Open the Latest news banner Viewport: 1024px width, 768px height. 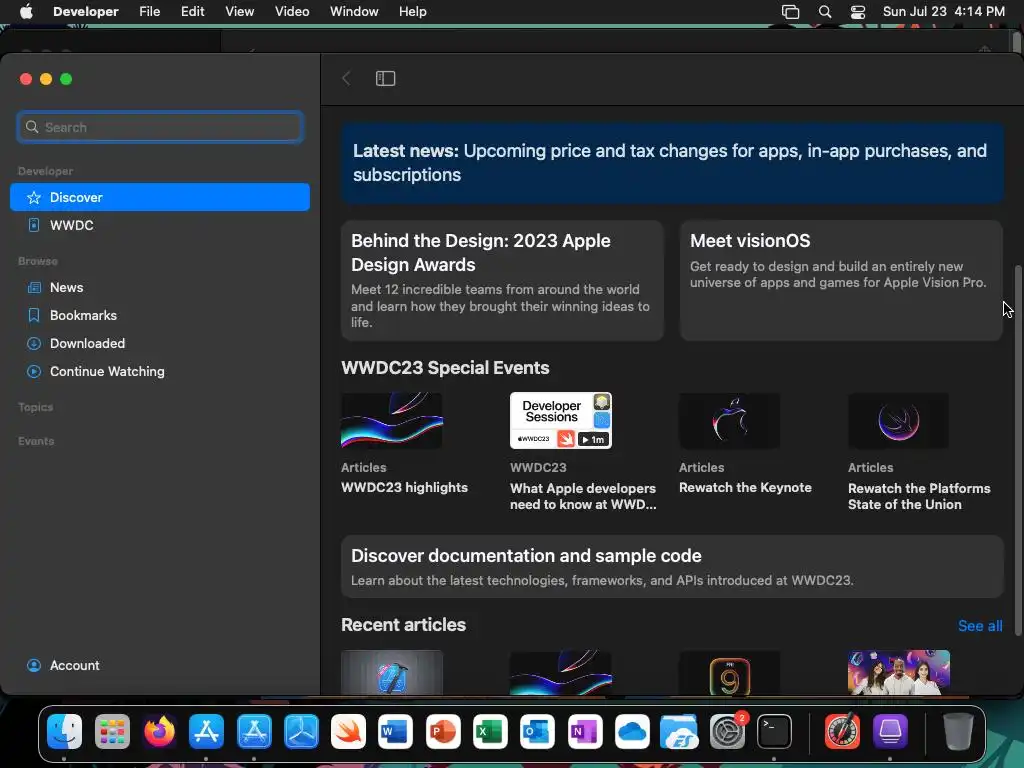pos(672,163)
